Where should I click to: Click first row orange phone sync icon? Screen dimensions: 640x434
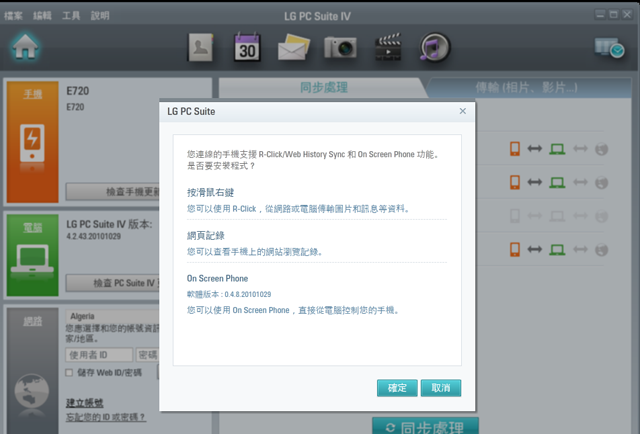pyautogui.click(x=515, y=149)
